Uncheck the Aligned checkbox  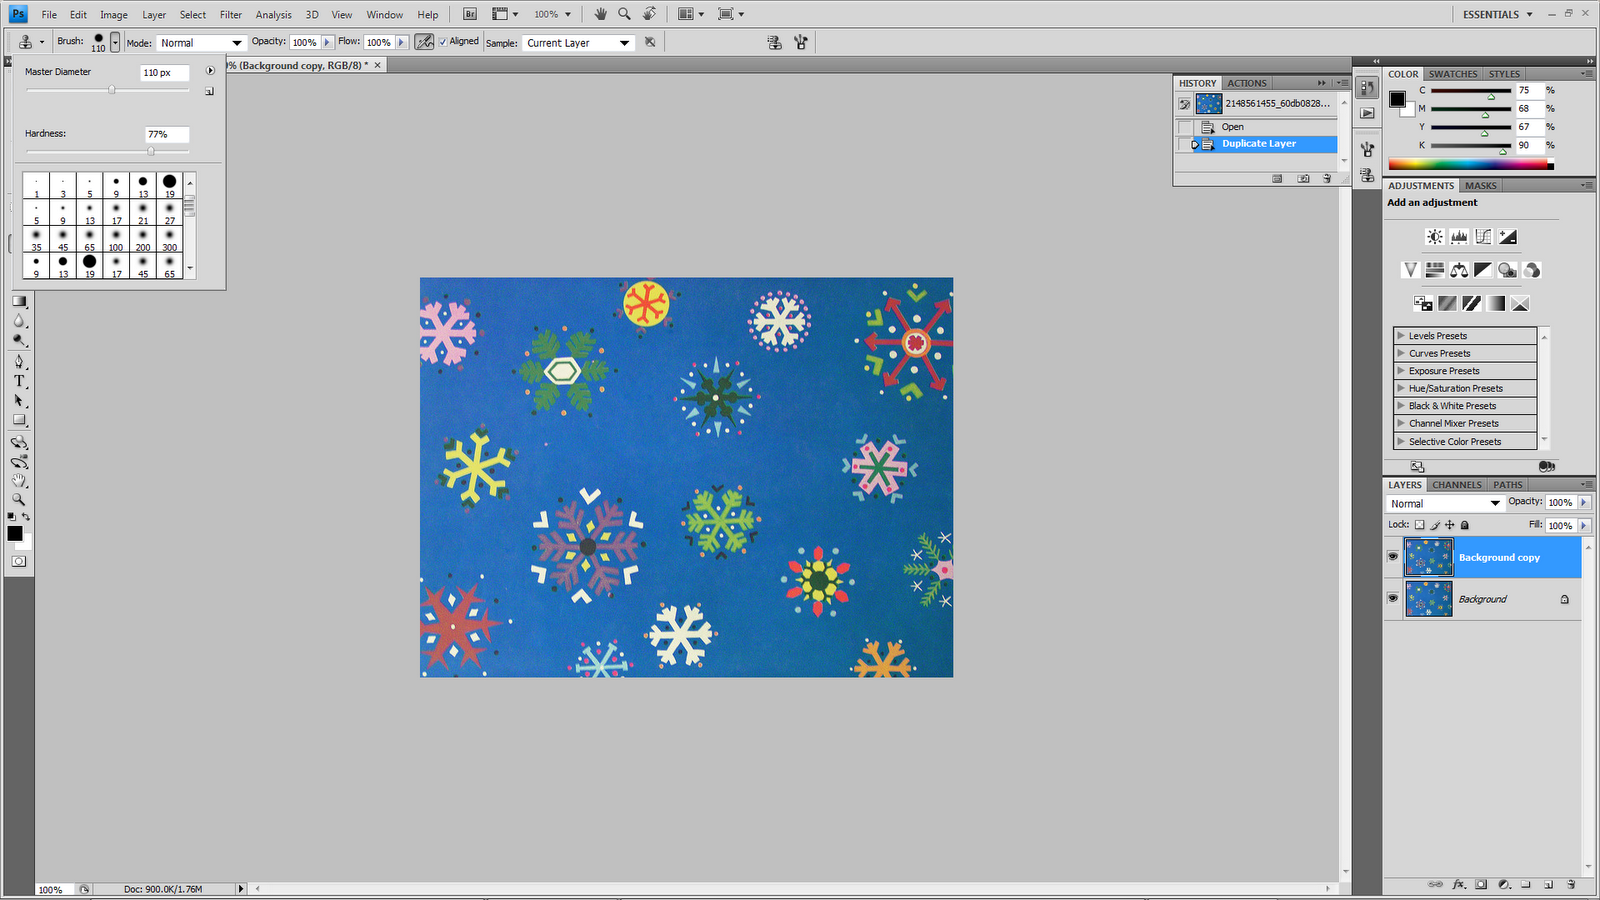443,42
